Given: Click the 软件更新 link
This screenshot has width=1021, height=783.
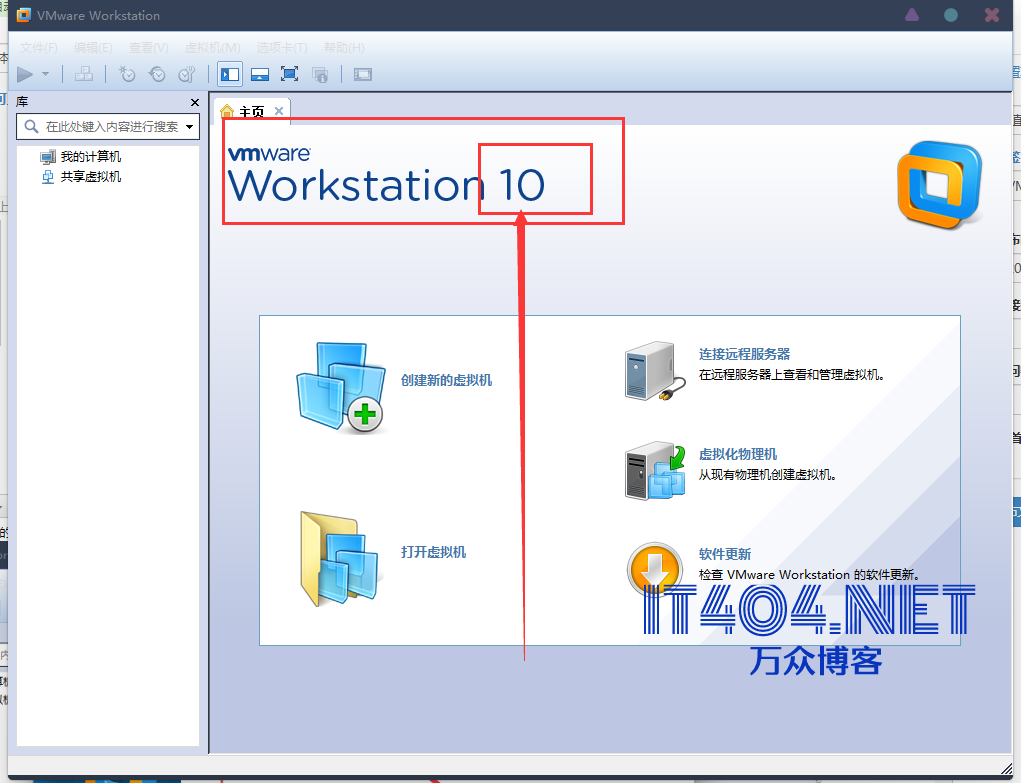Looking at the screenshot, I should 725,554.
